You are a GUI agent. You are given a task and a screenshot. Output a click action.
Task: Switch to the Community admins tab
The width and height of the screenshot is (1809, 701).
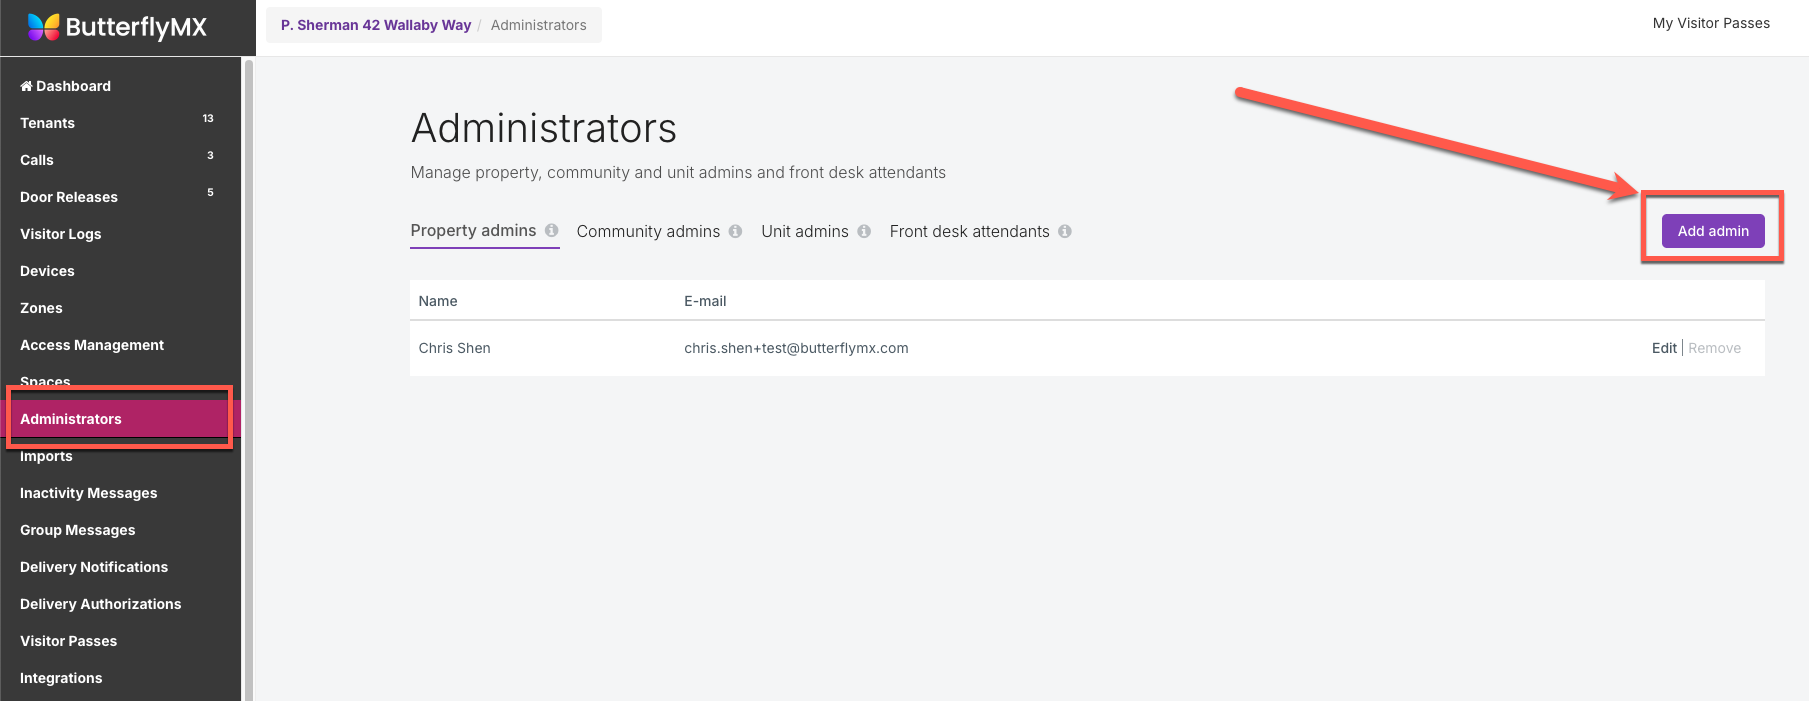648,231
